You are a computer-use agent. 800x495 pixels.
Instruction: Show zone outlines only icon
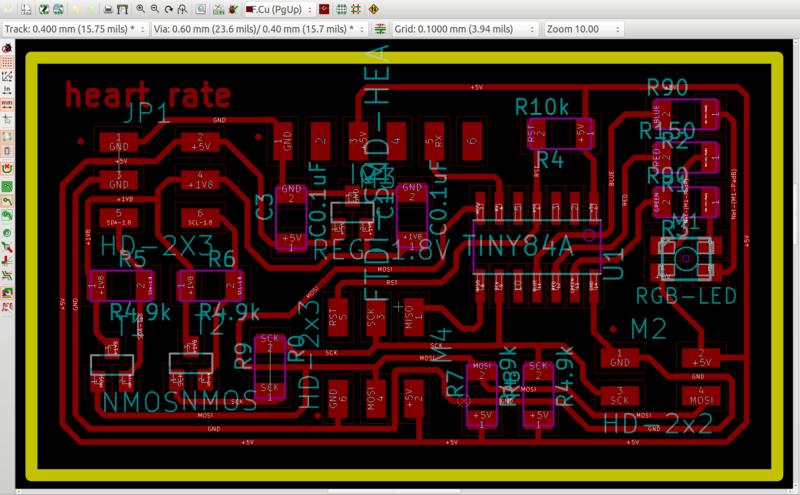[7, 215]
